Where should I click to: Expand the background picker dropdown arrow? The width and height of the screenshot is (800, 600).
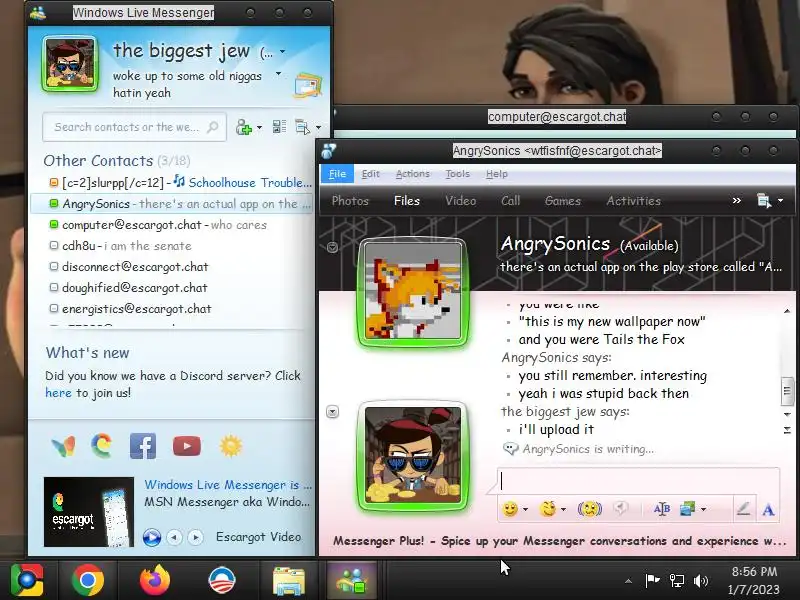[704, 509]
